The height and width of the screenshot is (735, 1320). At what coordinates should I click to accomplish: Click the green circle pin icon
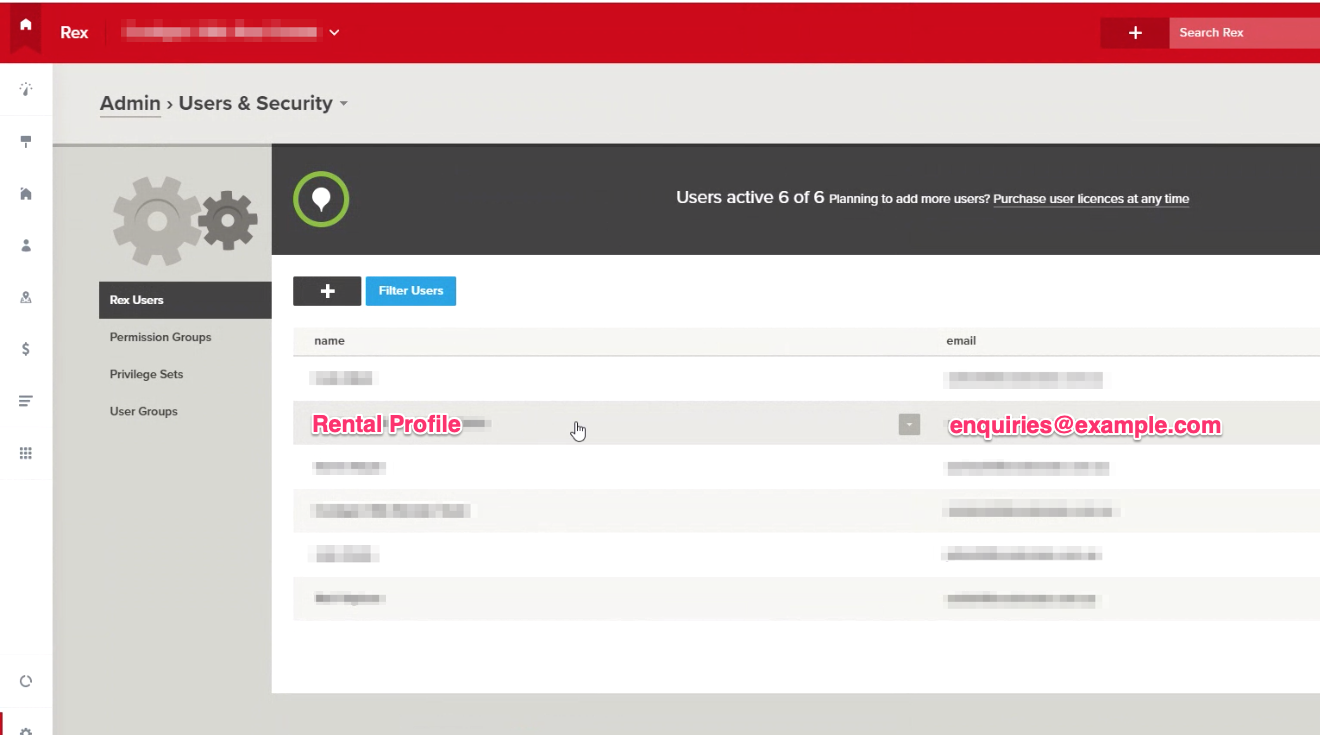click(x=321, y=199)
